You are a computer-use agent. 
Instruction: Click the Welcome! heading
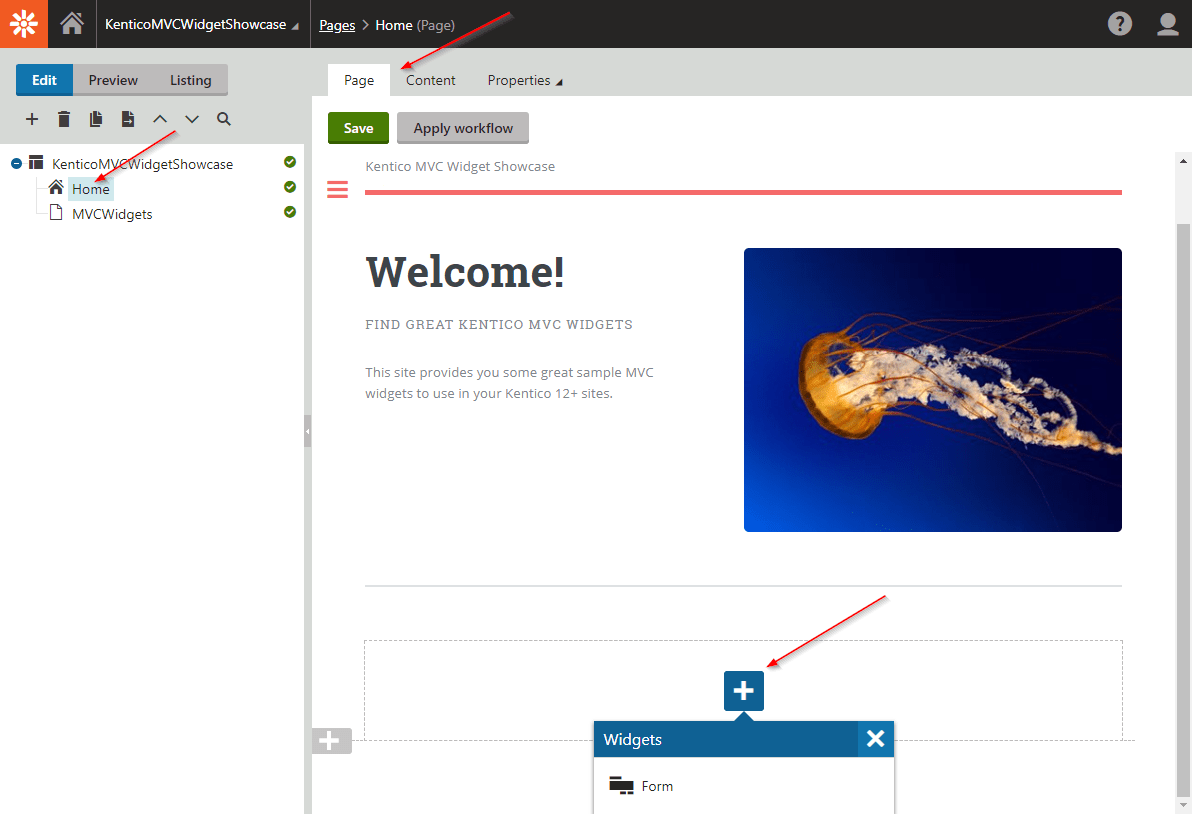[x=464, y=272]
